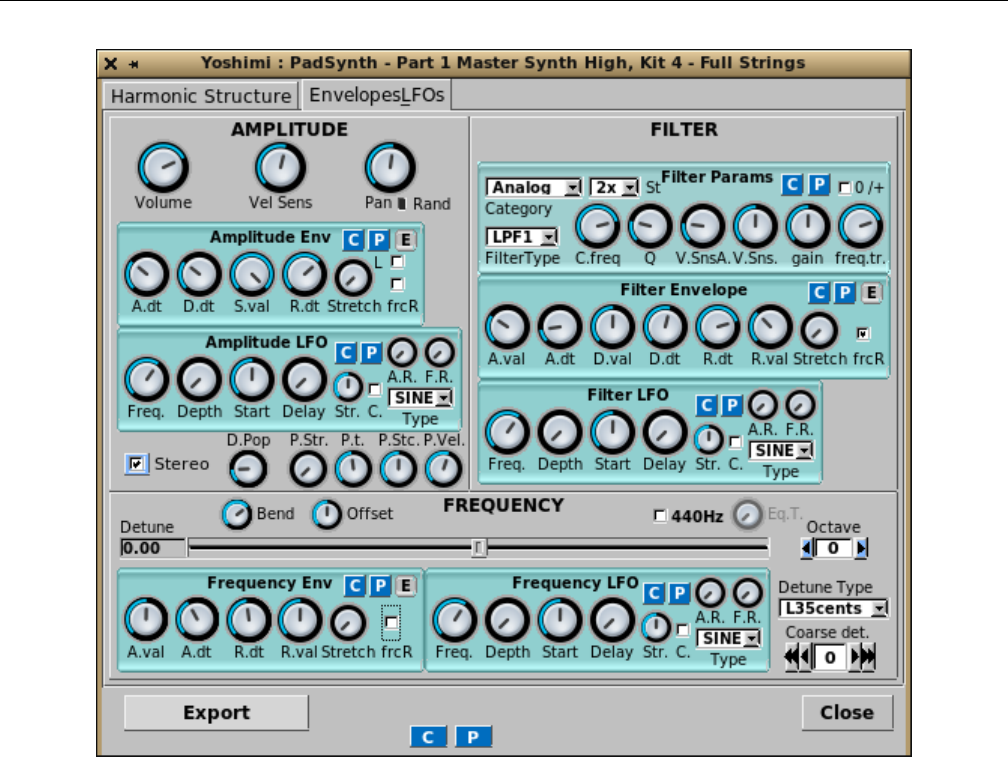This screenshot has width=1008, height=757.
Task: Open Amplitude Env editor with E button
Action: (x=405, y=240)
